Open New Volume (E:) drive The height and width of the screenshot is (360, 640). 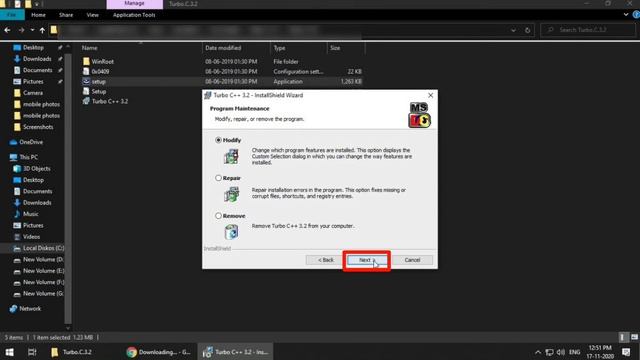43,271
